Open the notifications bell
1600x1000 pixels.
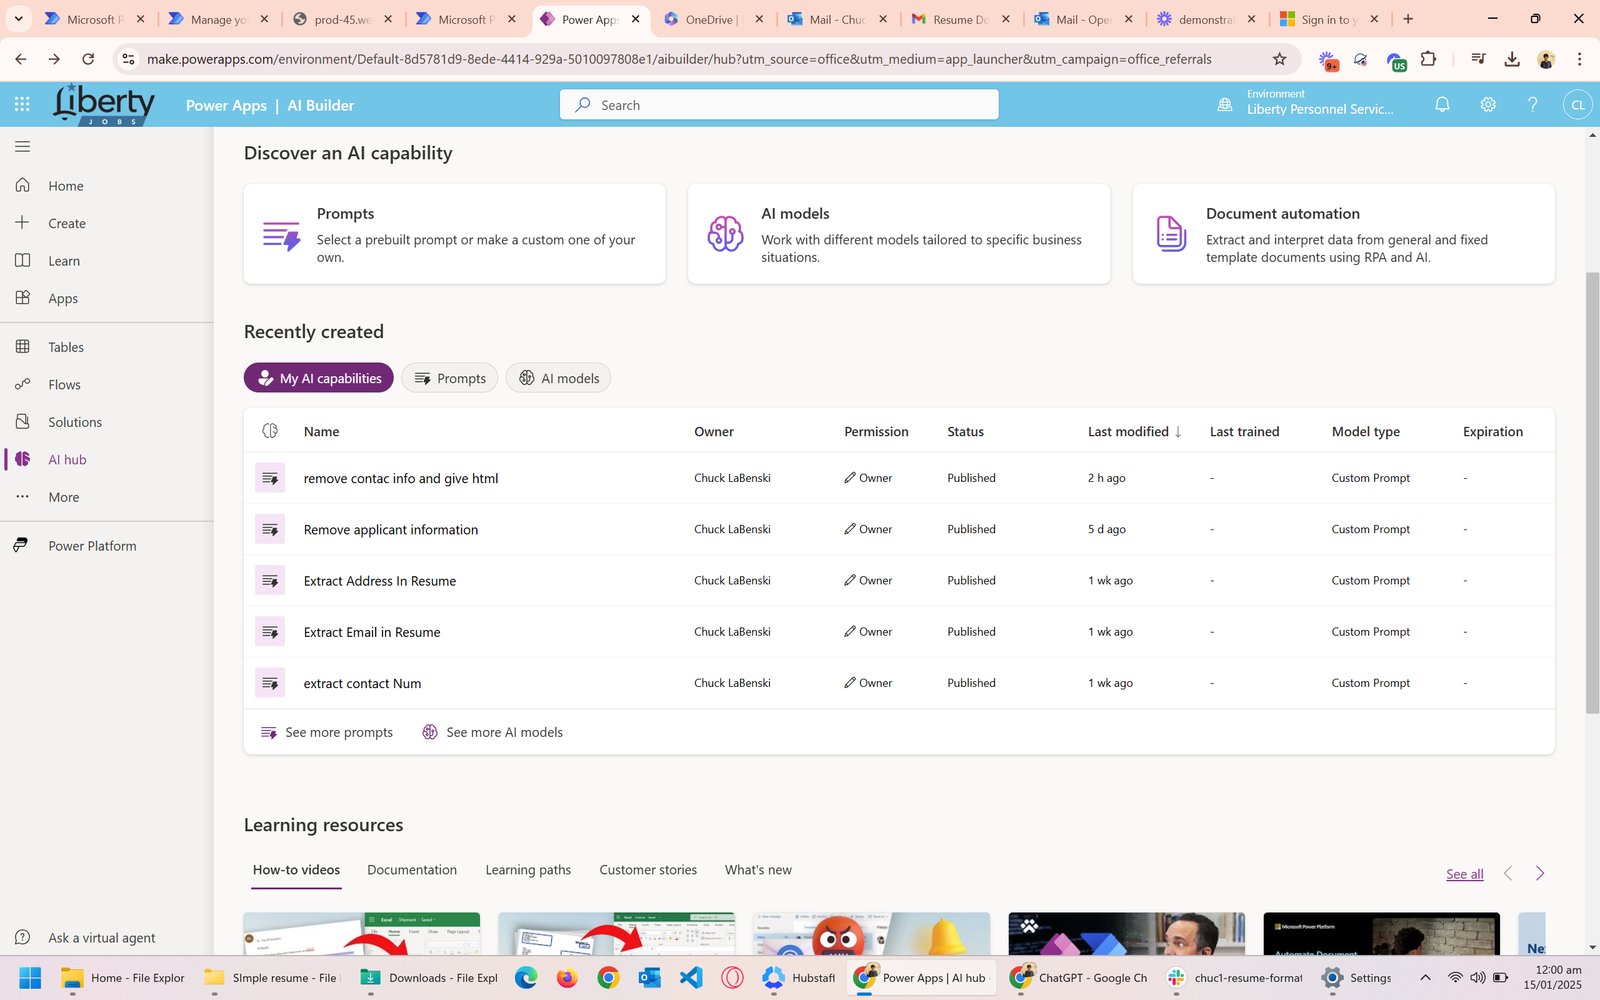pos(1442,104)
